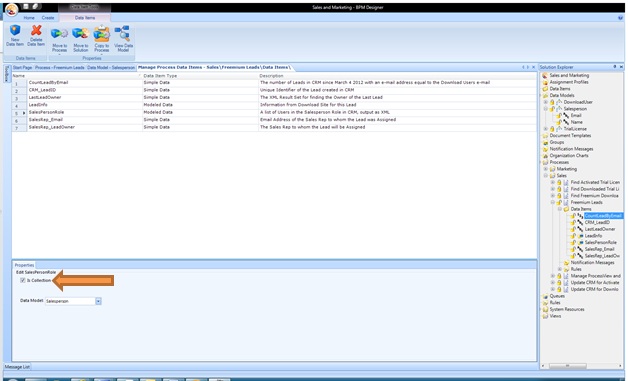The height and width of the screenshot is (381, 628).
Task: Click the document tabs scroll-left arrow
Action: point(523,67)
